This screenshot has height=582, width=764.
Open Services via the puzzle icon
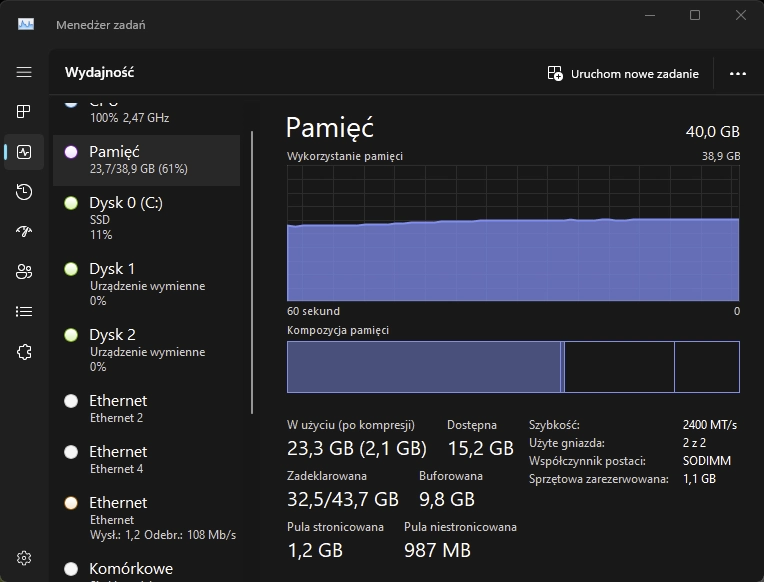point(24,352)
